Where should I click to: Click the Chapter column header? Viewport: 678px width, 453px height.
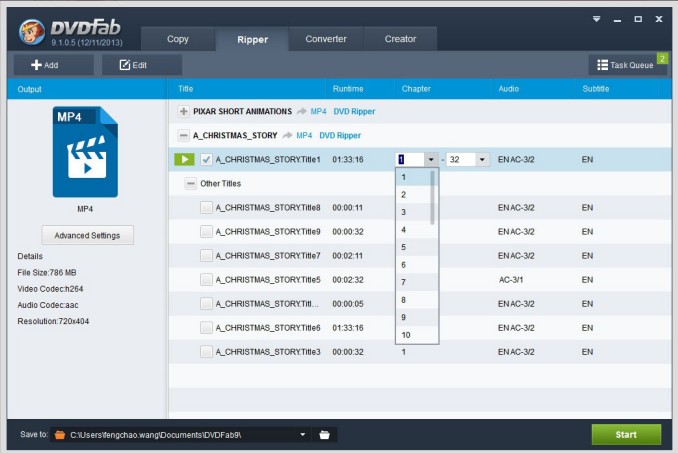[416, 89]
